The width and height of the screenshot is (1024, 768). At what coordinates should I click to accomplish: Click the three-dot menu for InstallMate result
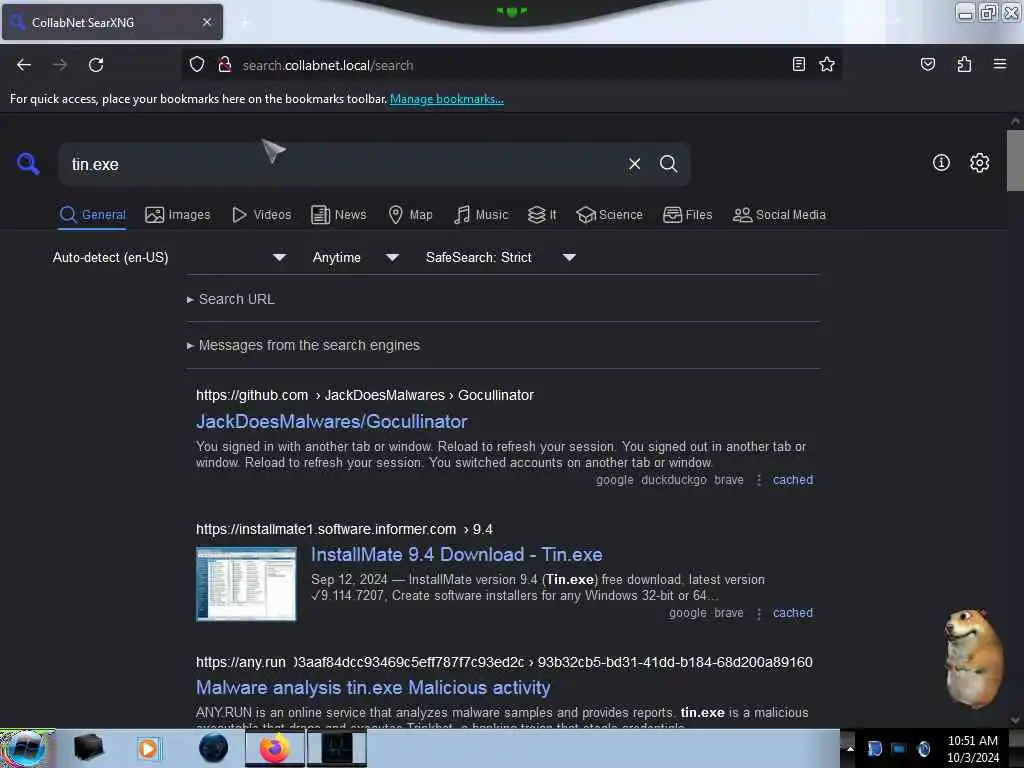(x=758, y=613)
